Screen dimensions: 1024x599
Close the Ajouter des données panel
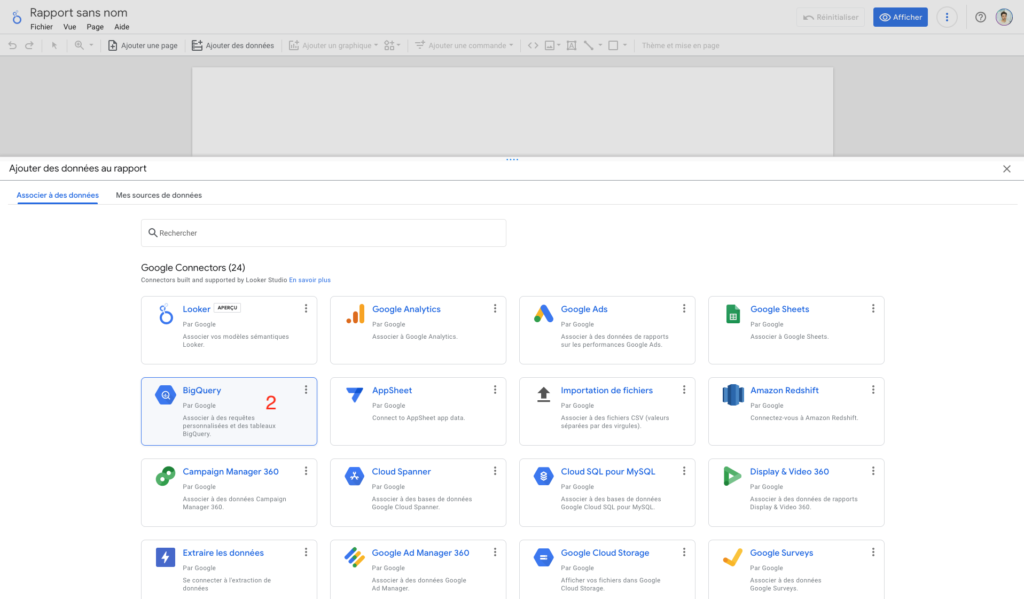pos(1006,169)
